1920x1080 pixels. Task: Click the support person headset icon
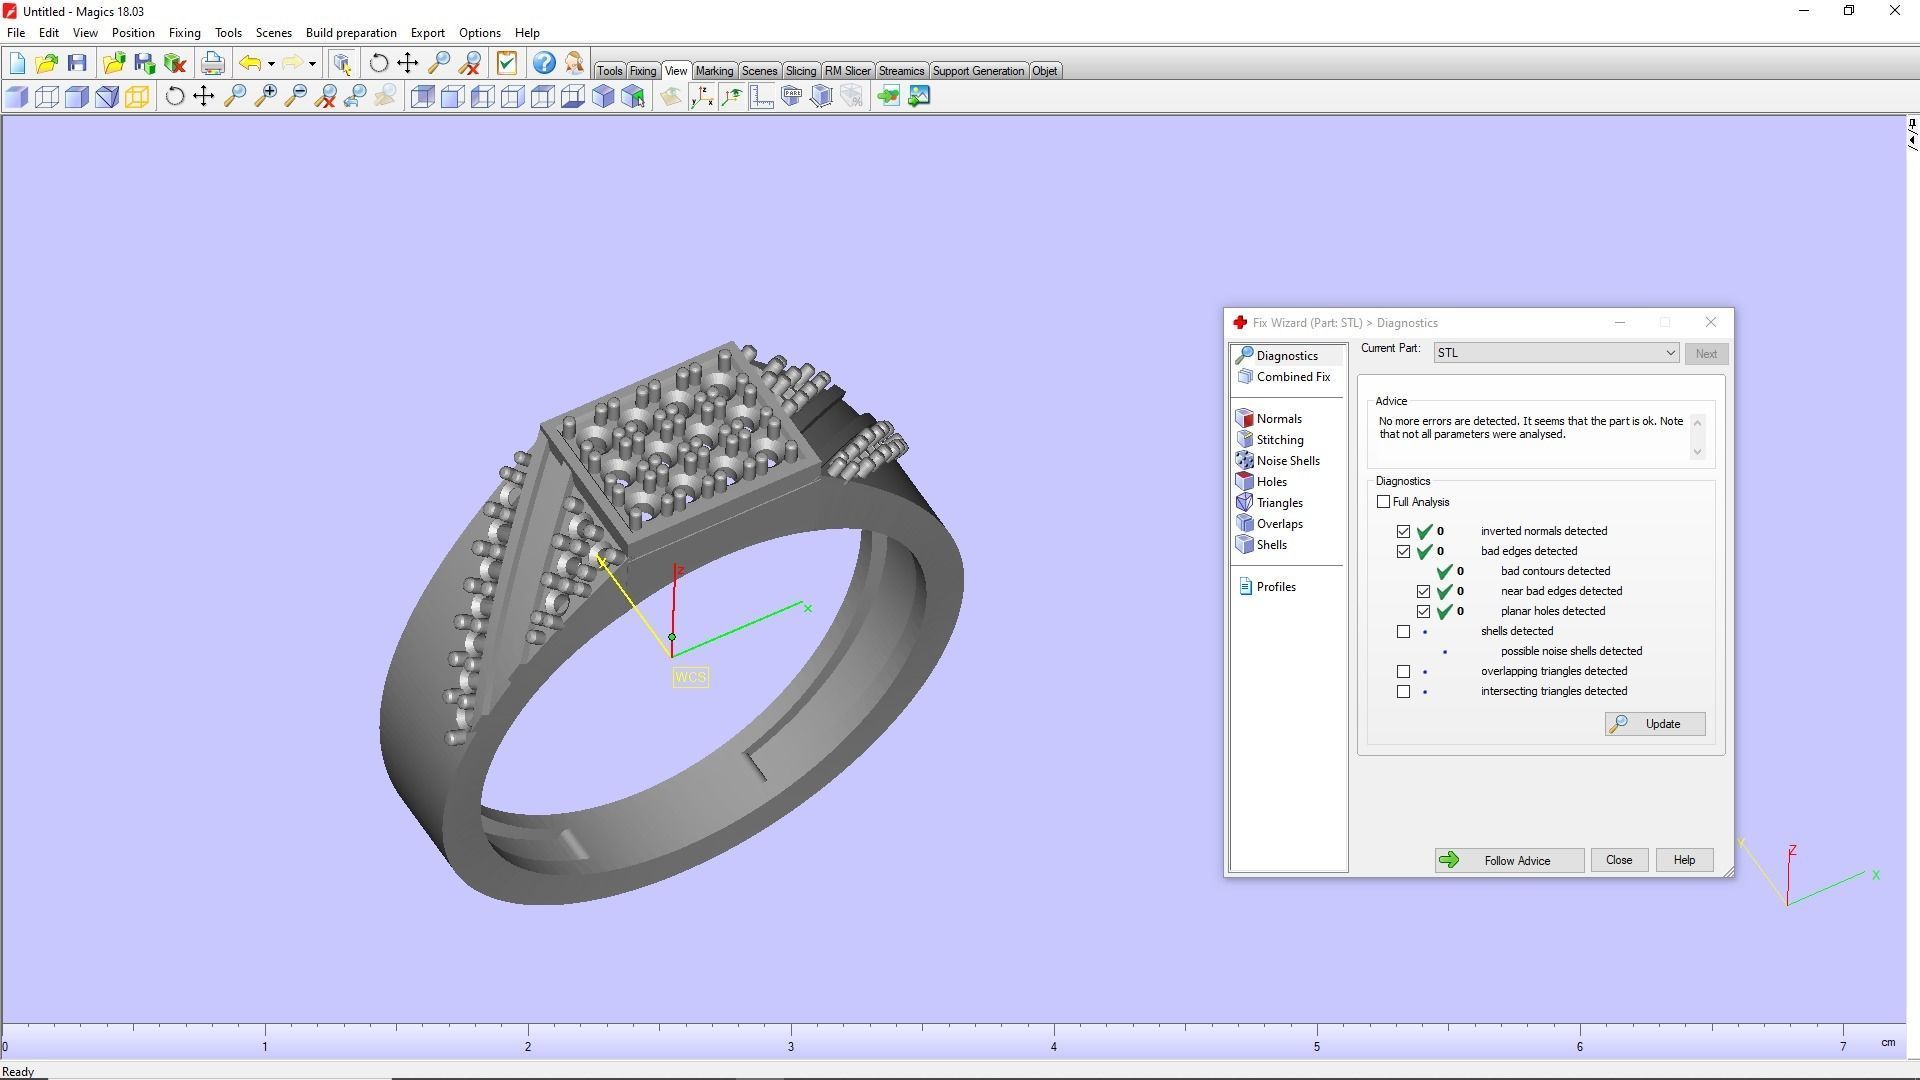(574, 64)
